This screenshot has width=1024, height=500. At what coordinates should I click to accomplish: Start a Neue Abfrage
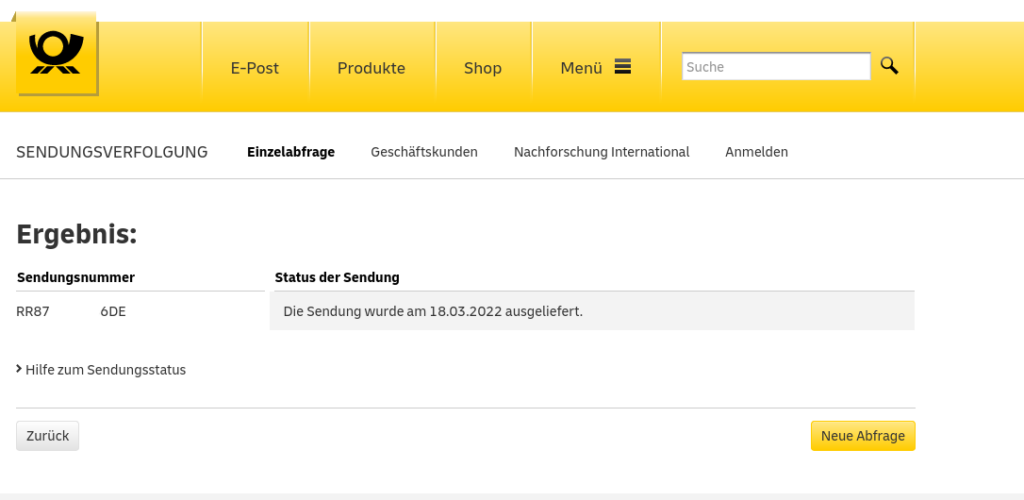pos(862,436)
